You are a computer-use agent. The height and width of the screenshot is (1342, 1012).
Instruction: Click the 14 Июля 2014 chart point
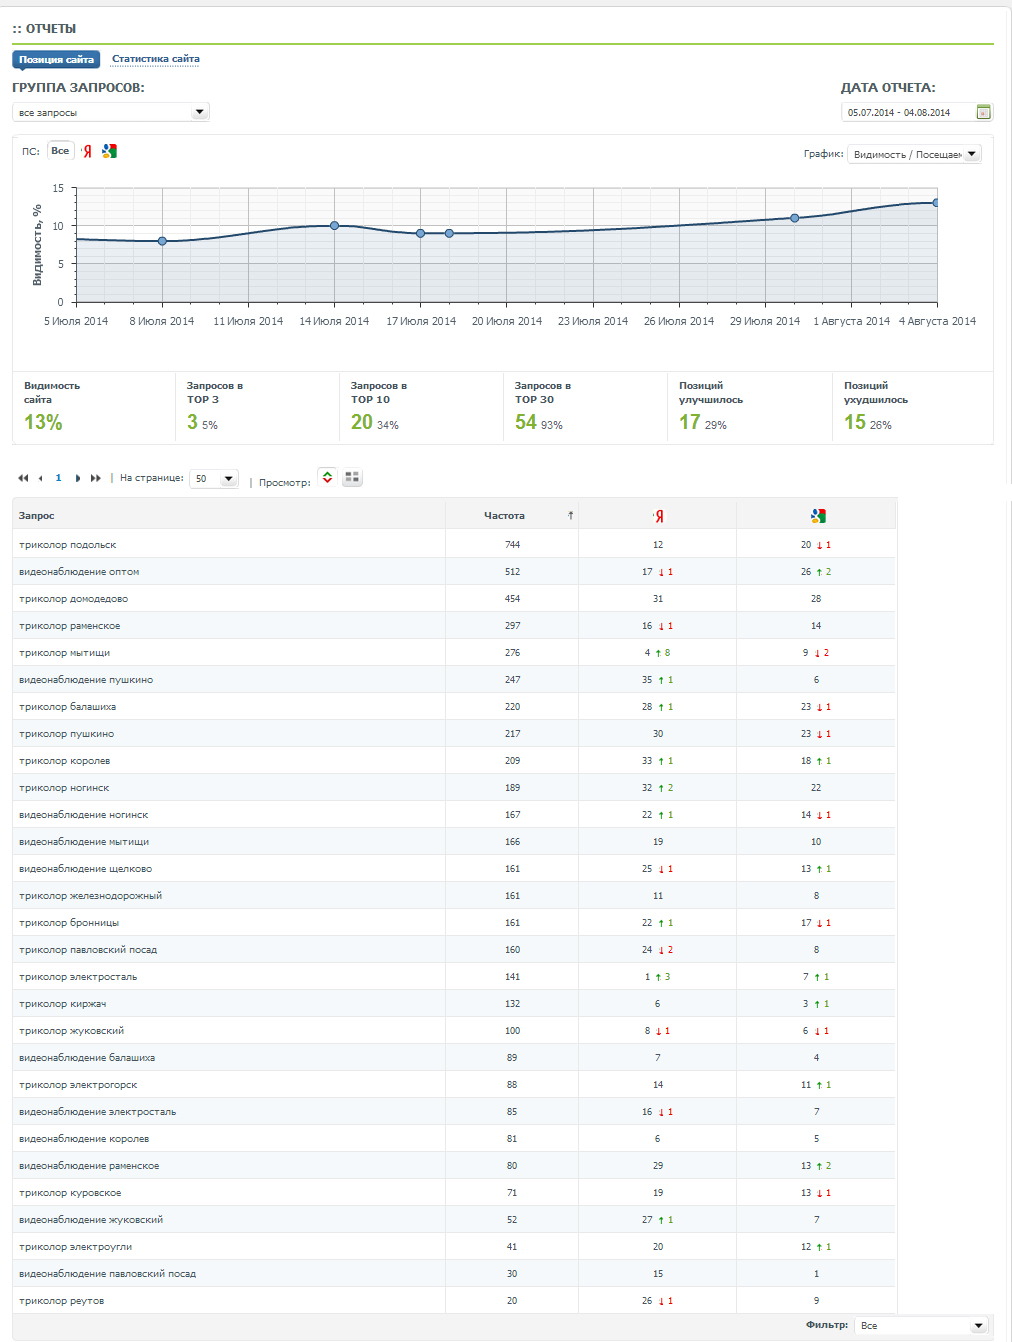pyautogui.click(x=335, y=226)
